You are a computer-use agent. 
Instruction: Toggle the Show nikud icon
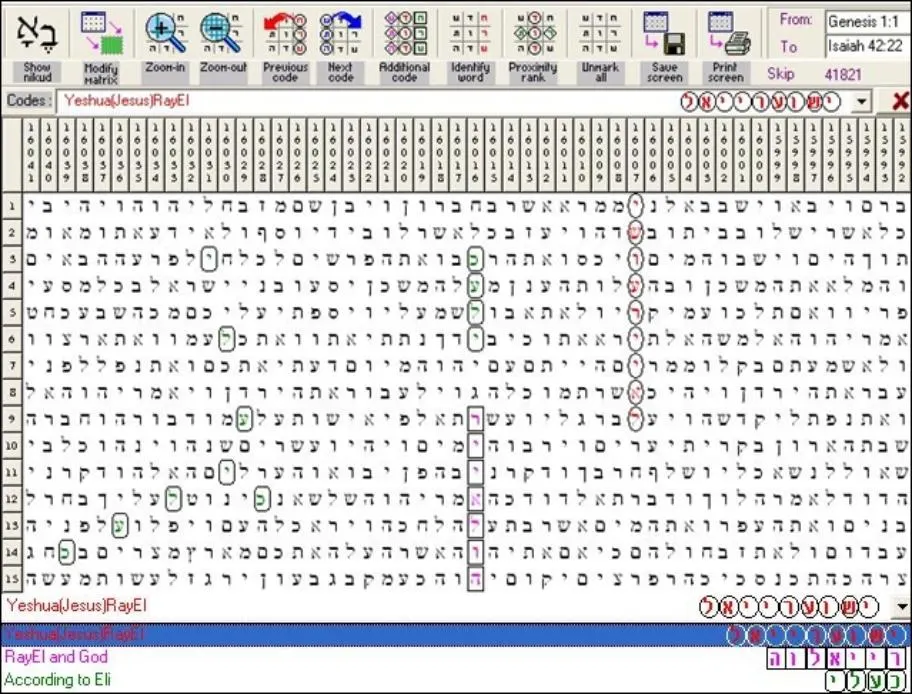click(36, 32)
